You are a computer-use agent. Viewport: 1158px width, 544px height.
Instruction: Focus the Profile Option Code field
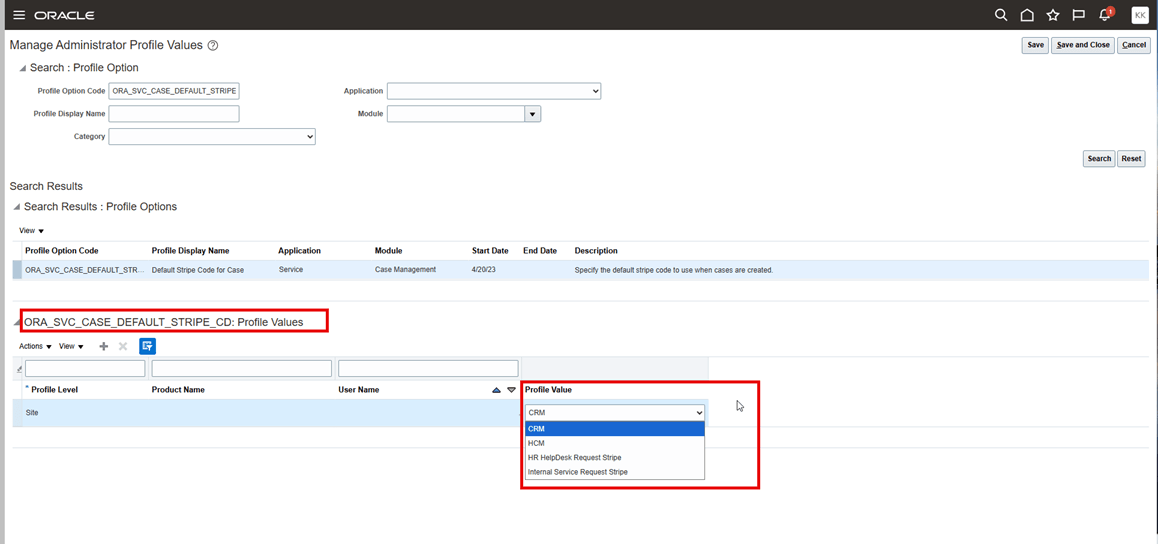point(174,91)
